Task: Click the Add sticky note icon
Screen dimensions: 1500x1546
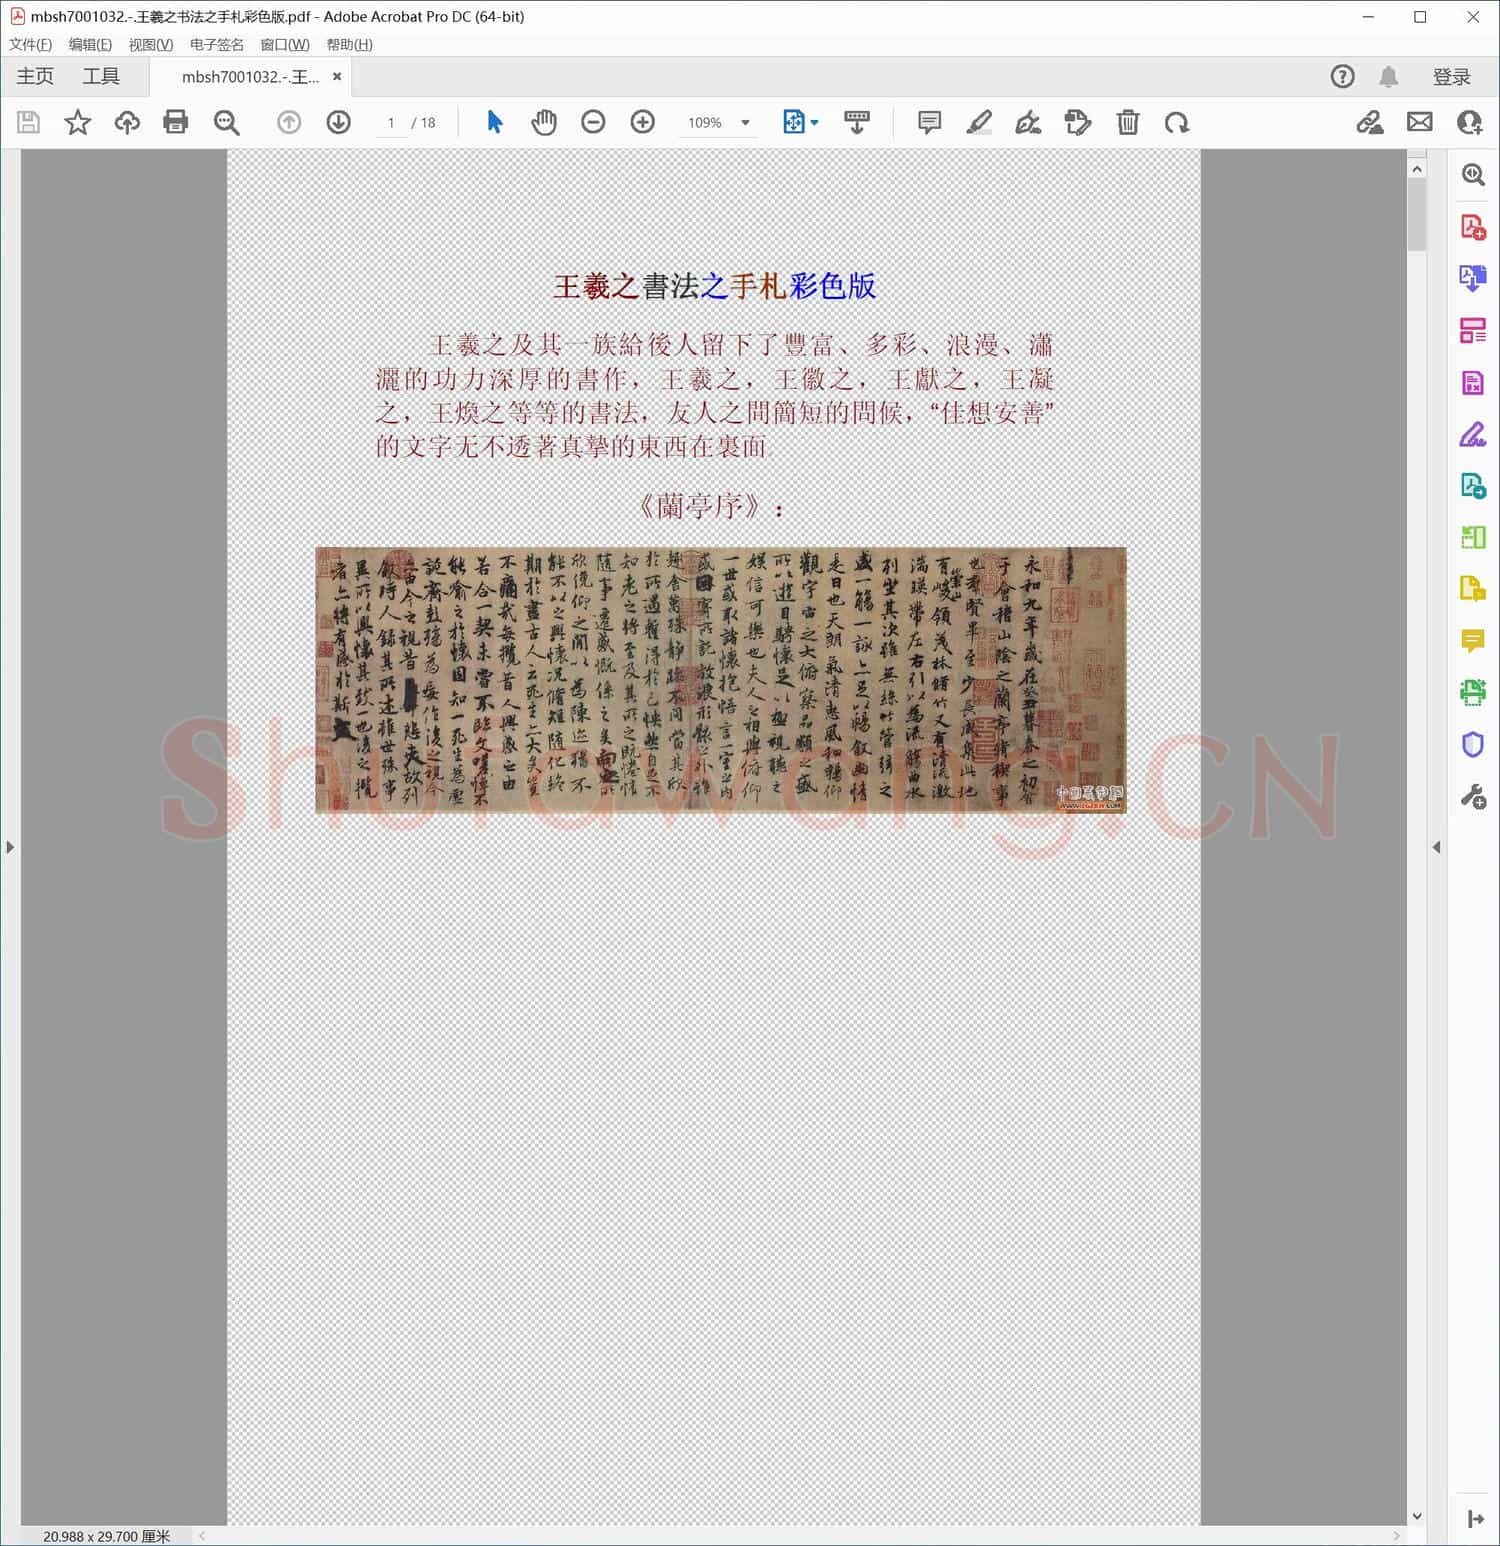Action: coord(928,122)
